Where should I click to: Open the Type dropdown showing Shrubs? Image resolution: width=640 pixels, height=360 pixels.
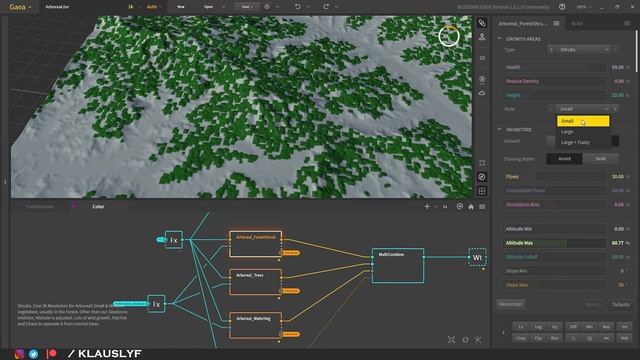584,50
